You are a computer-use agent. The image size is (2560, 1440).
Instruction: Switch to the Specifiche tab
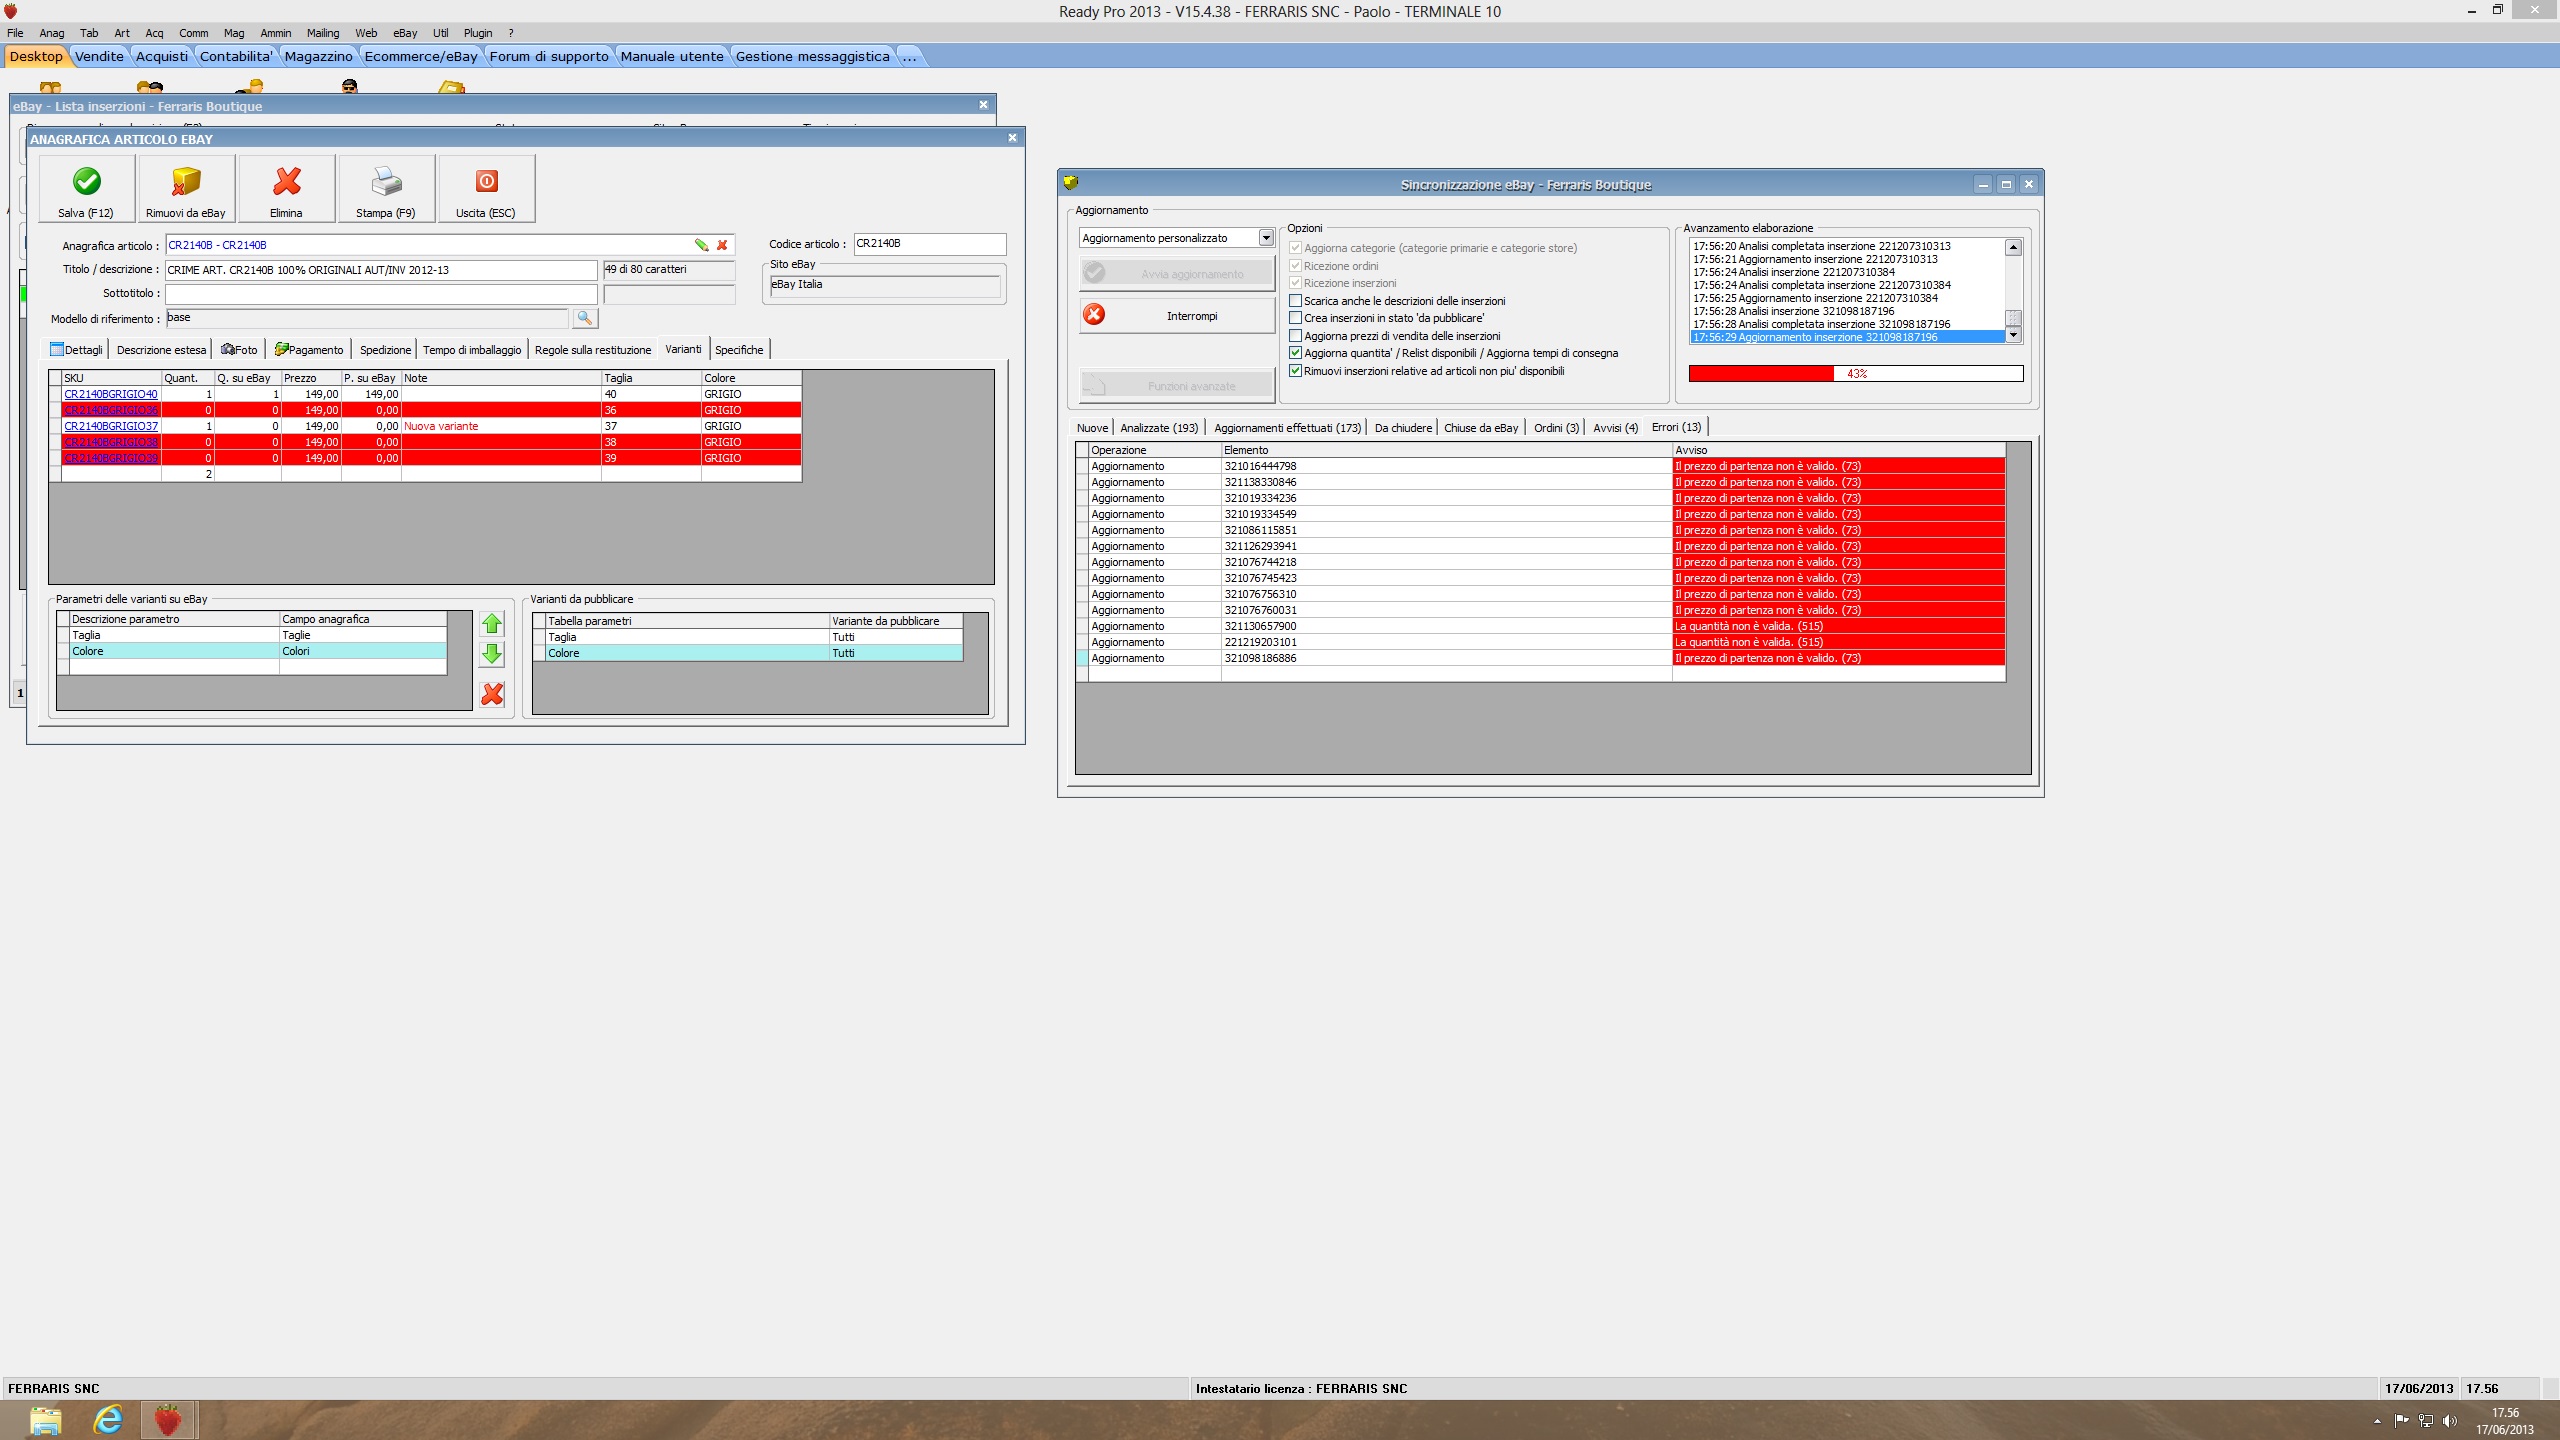coord(739,349)
